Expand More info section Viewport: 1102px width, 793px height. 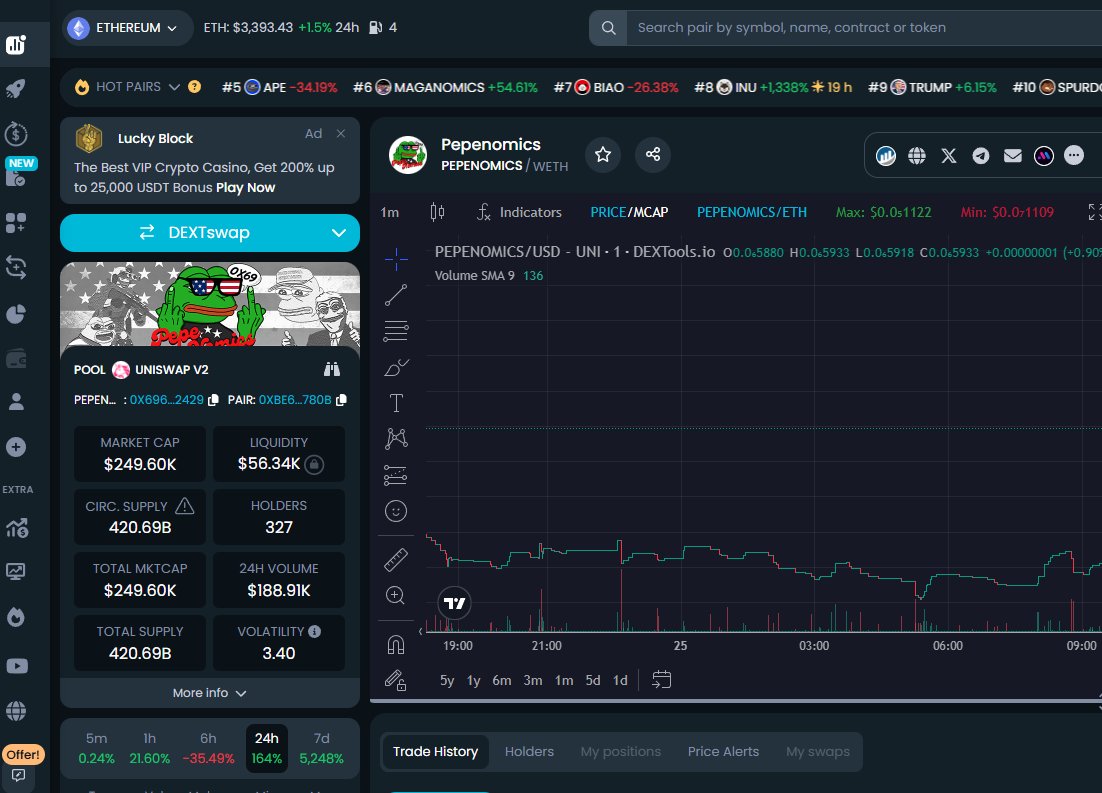pos(209,693)
